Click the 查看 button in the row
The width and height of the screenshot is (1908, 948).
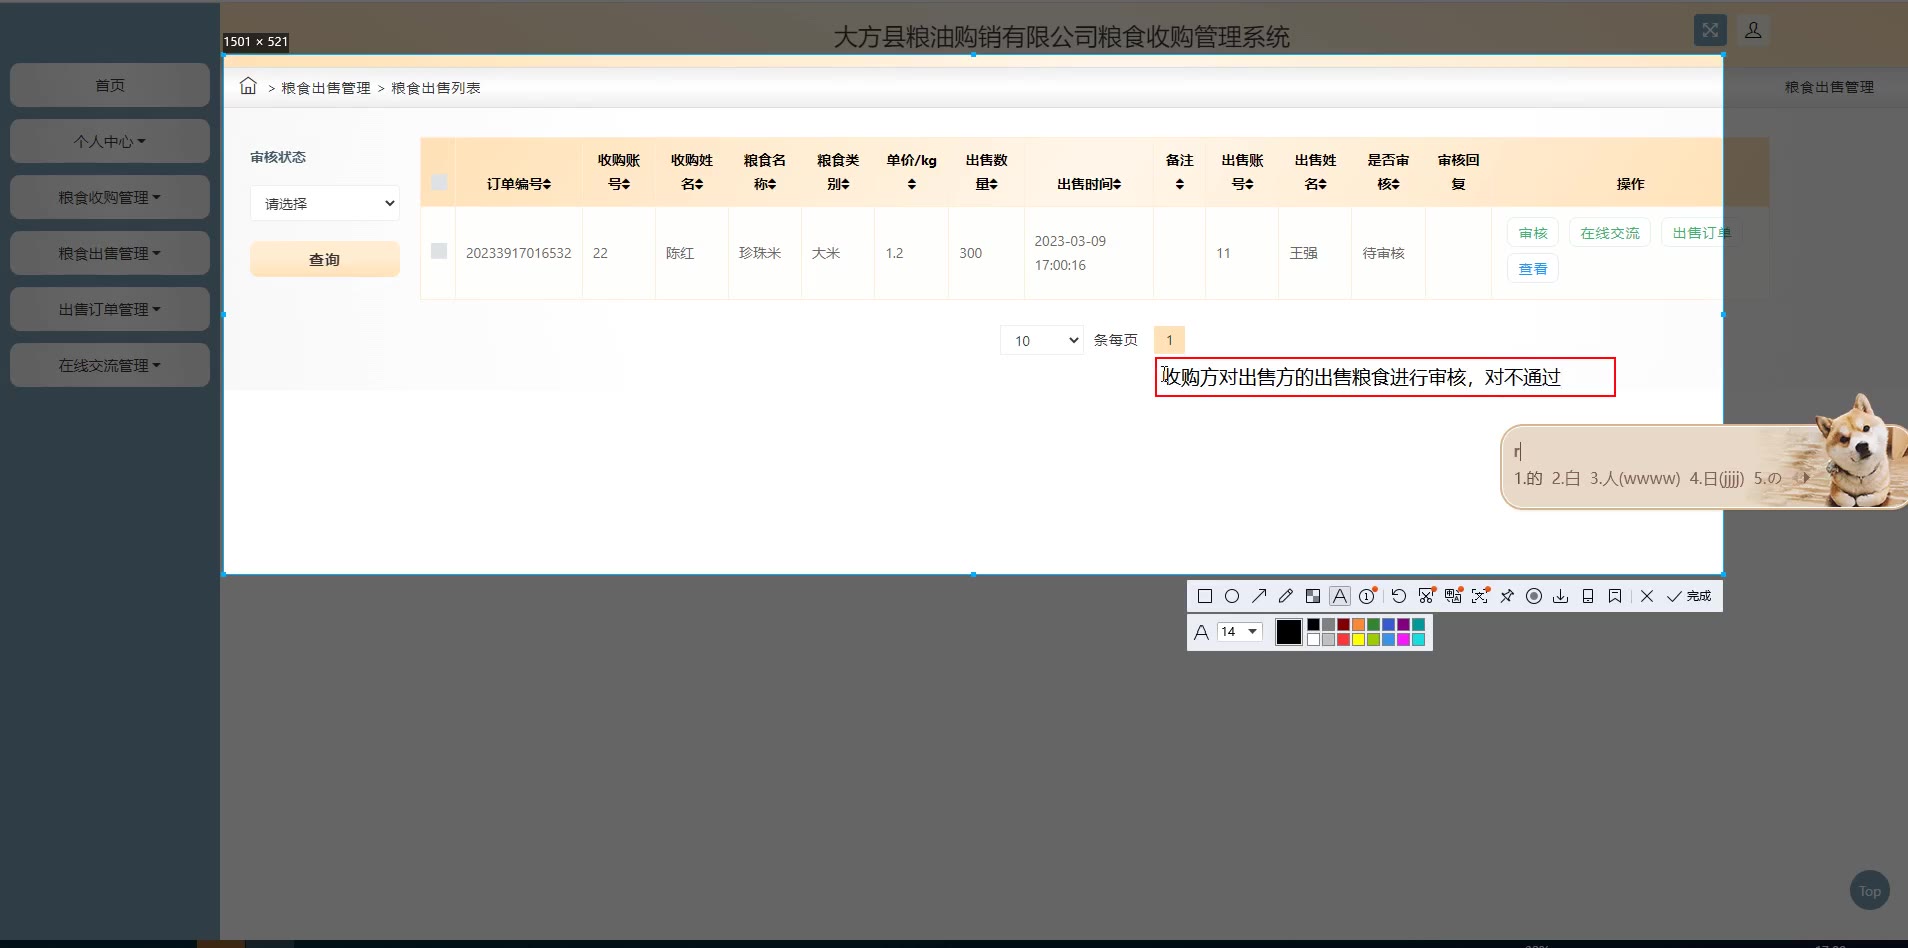point(1533,269)
